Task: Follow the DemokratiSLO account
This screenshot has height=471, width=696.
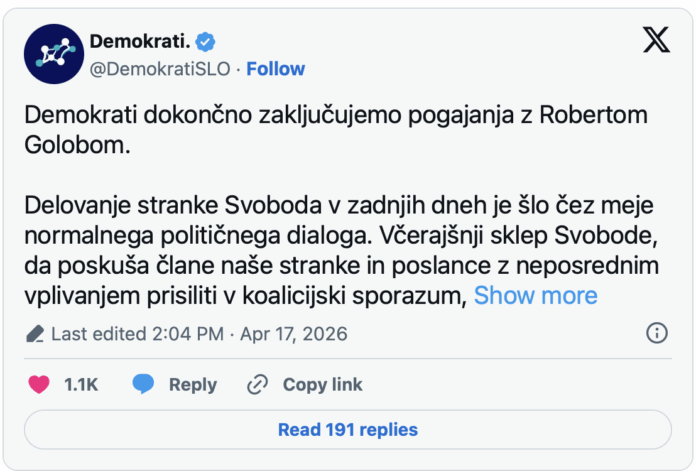Action: [x=275, y=69]
